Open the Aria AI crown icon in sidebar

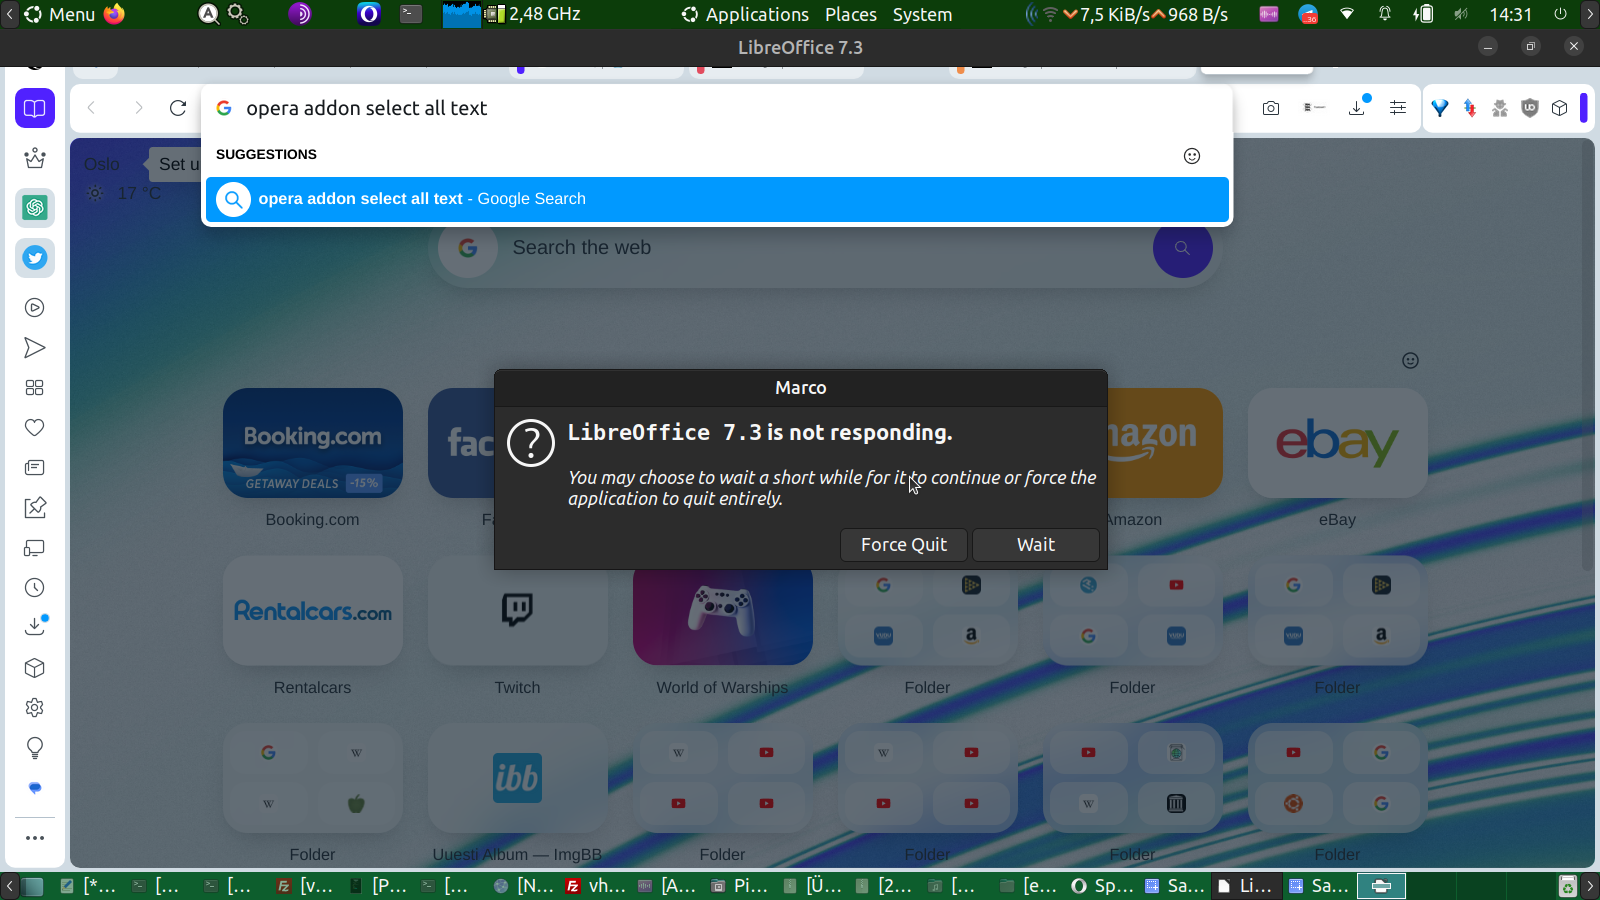(x=35, y=158)
